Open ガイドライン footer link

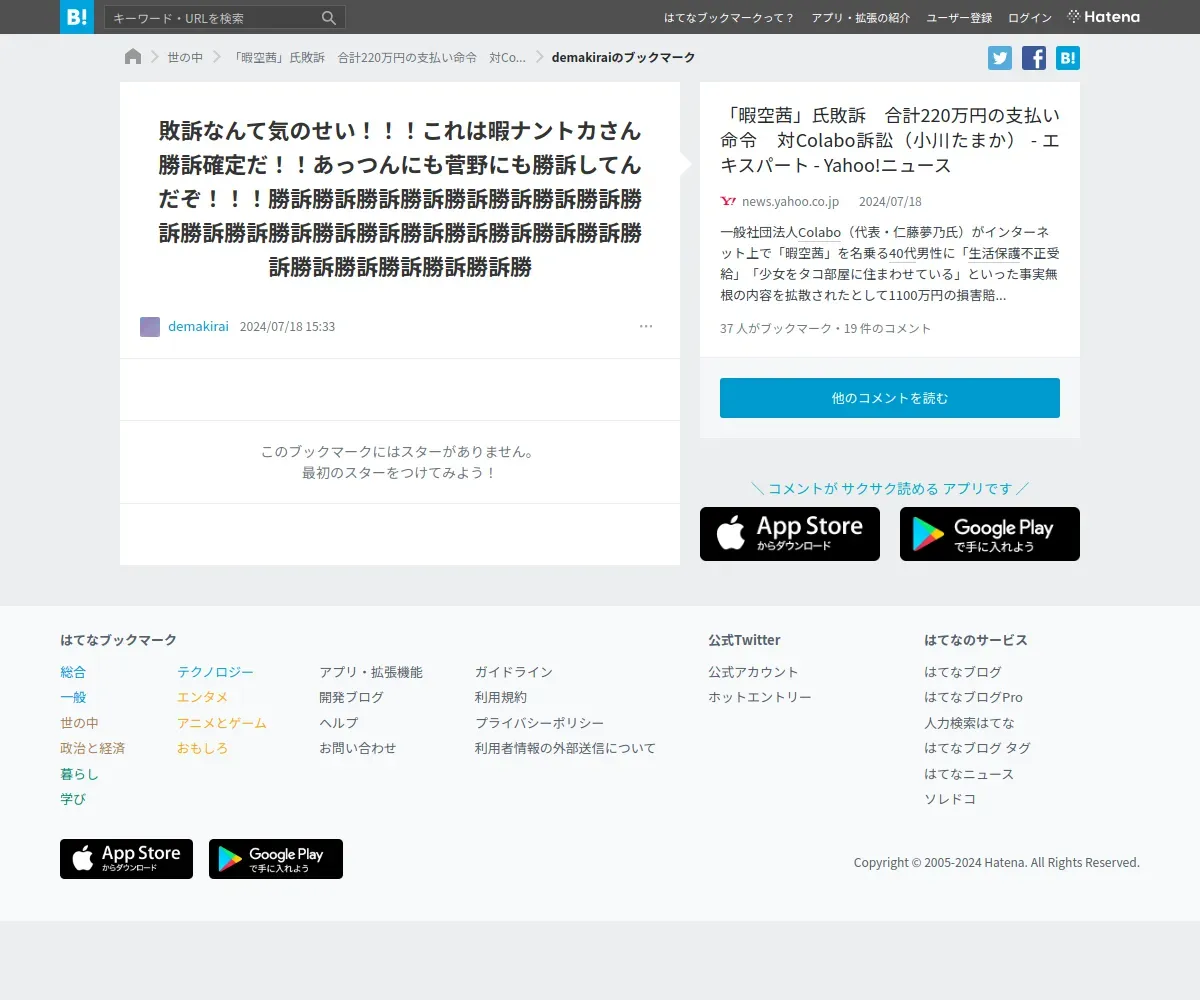click(x=514, y=672)
